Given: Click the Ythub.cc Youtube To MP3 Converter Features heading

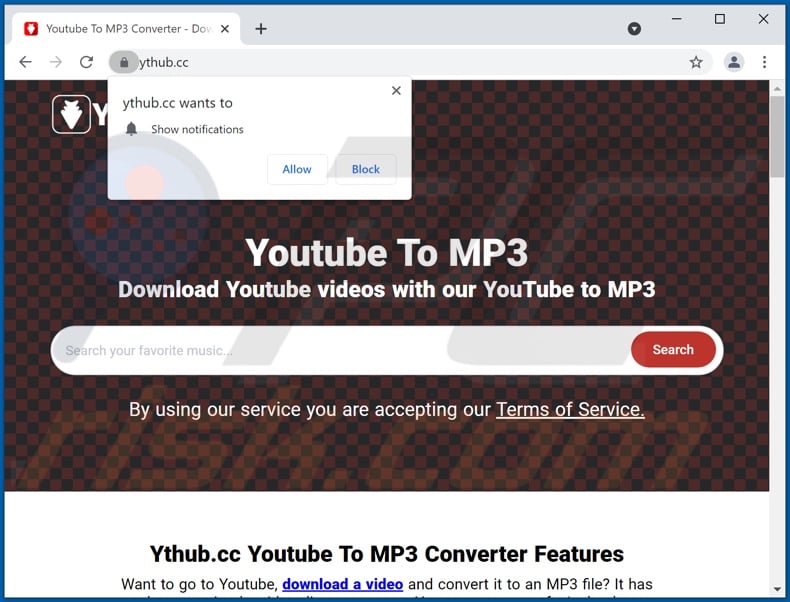Looking at the screenshot, I should pyautogui.click(x=387, y=554).
